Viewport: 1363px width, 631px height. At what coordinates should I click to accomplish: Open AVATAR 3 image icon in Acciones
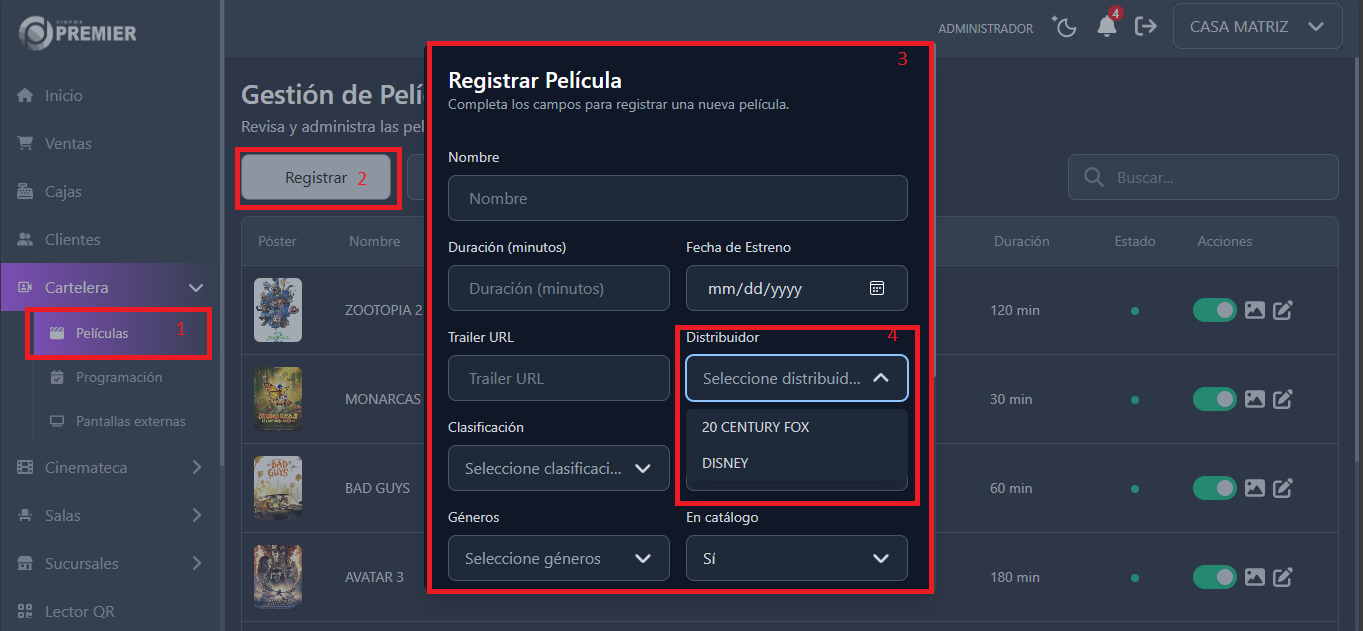1255,577
